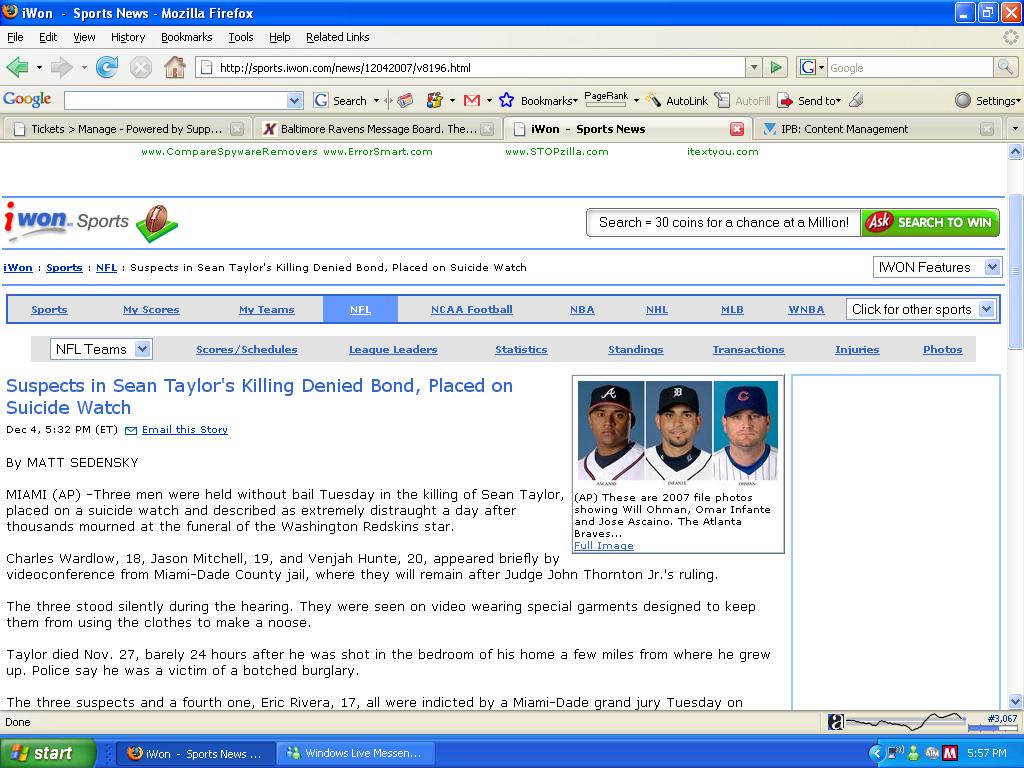
Task: Click the Bookmarks star icon in toolbar
Action: 507,100
